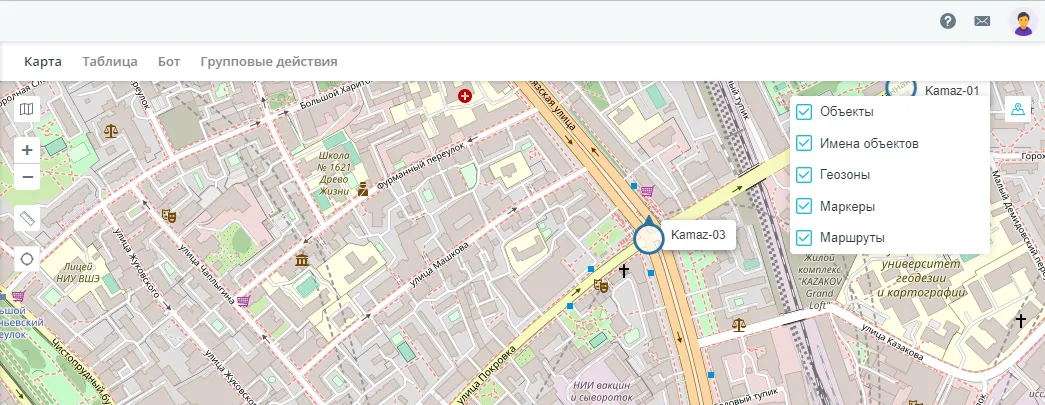Viewport: 1045px width, 405px height.
Task: Open the help question mark icon
Action: pyautogui.click(x=948, y=21)
